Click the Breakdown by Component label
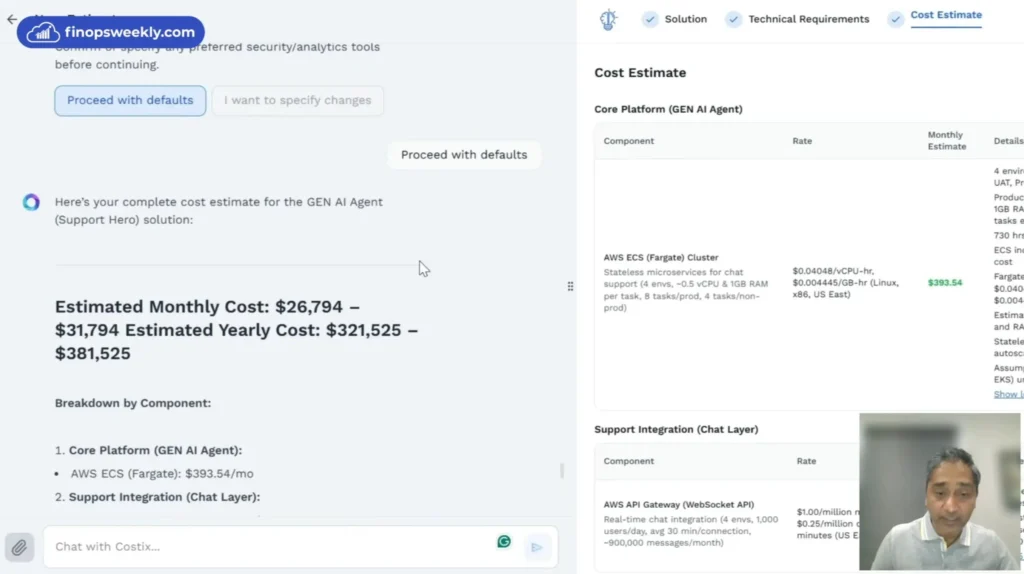 (133, 403)
